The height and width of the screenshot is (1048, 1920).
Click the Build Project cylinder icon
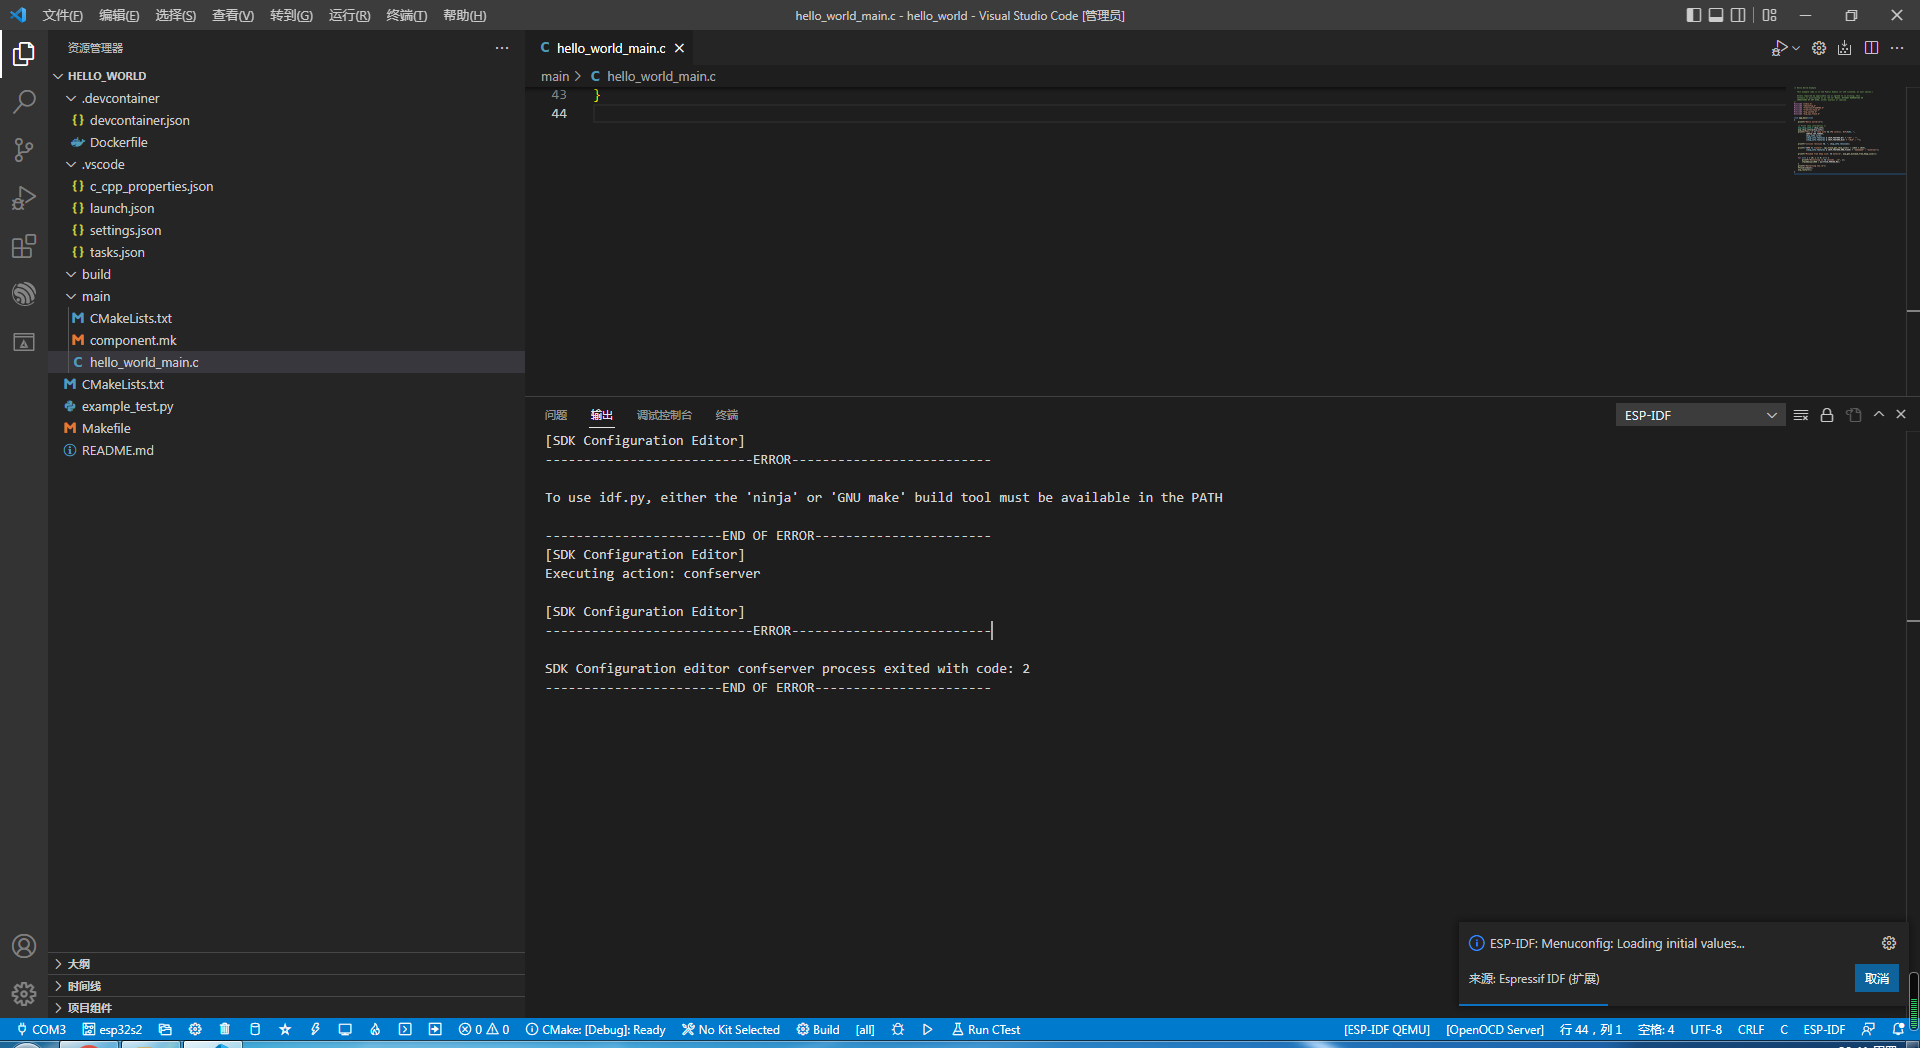click(255, 1029)
